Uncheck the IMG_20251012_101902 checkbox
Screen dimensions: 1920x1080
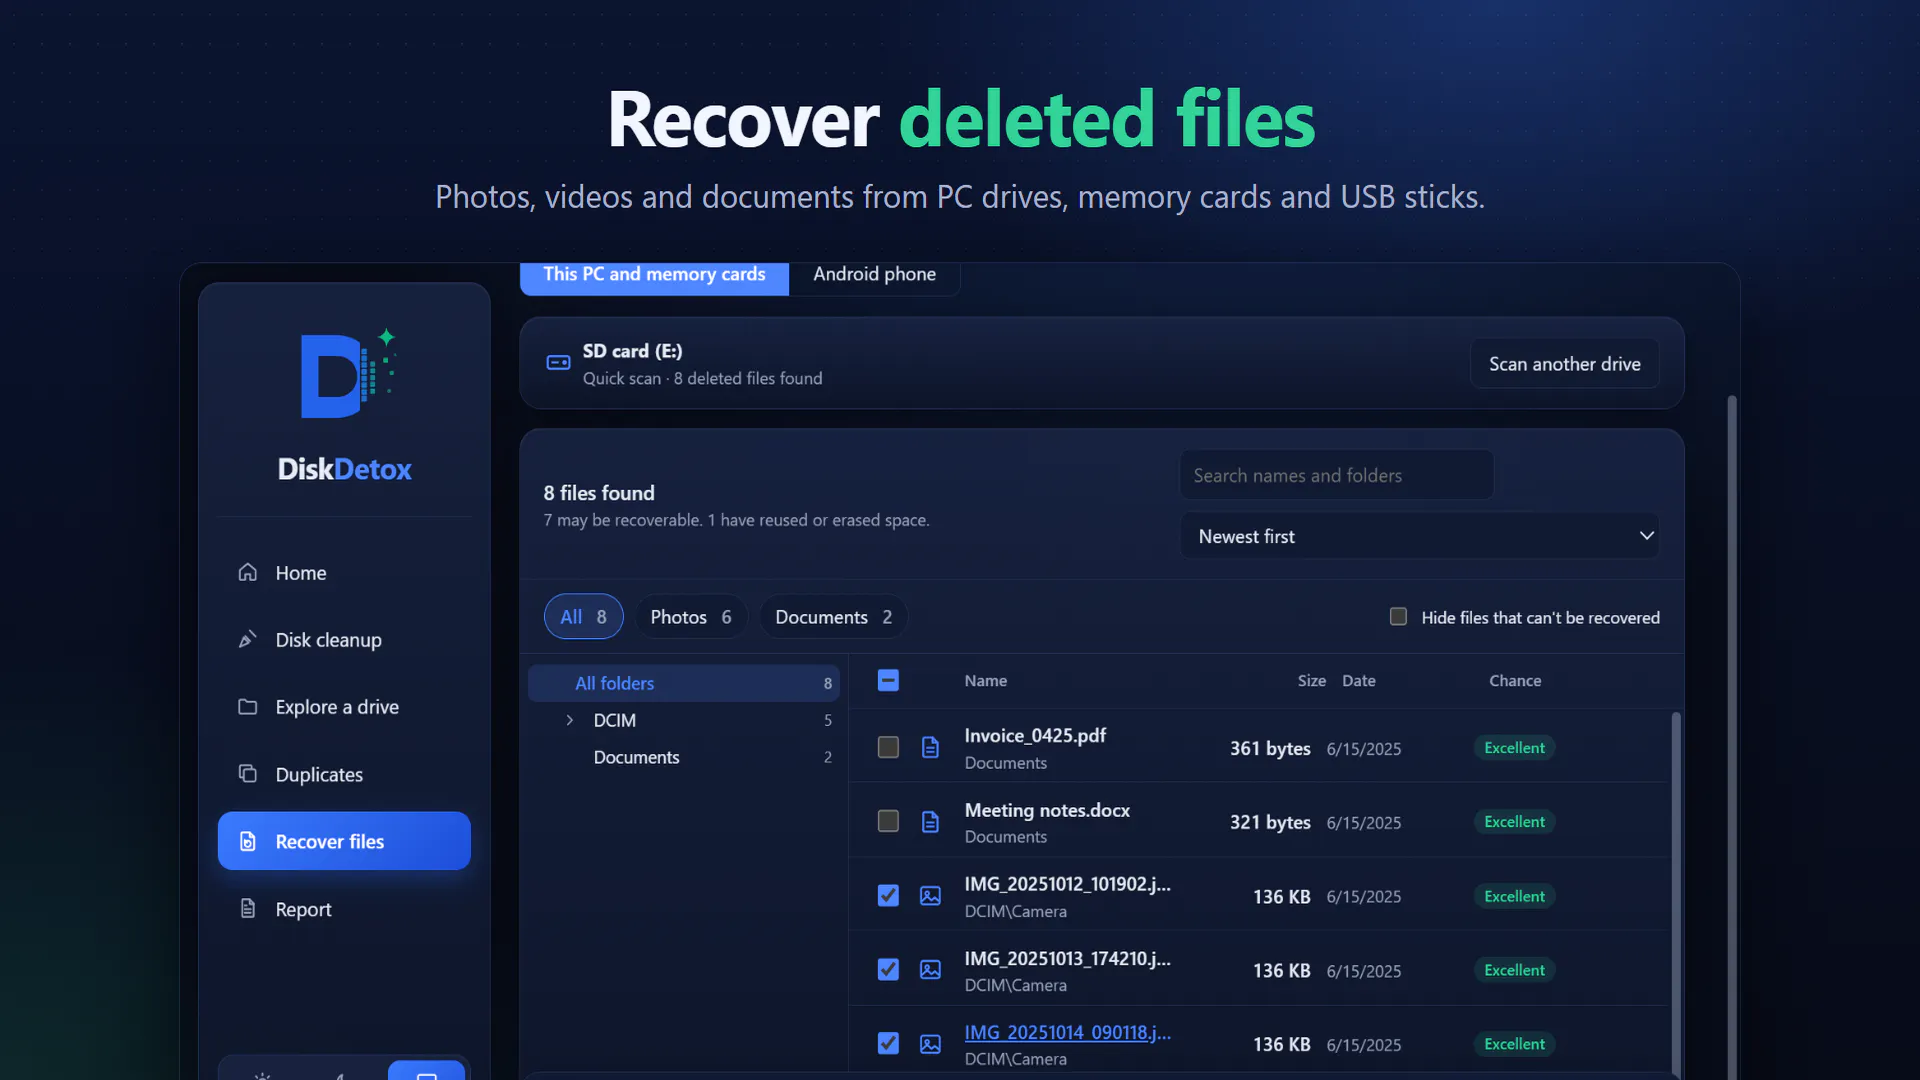click(x=888, y=895)
